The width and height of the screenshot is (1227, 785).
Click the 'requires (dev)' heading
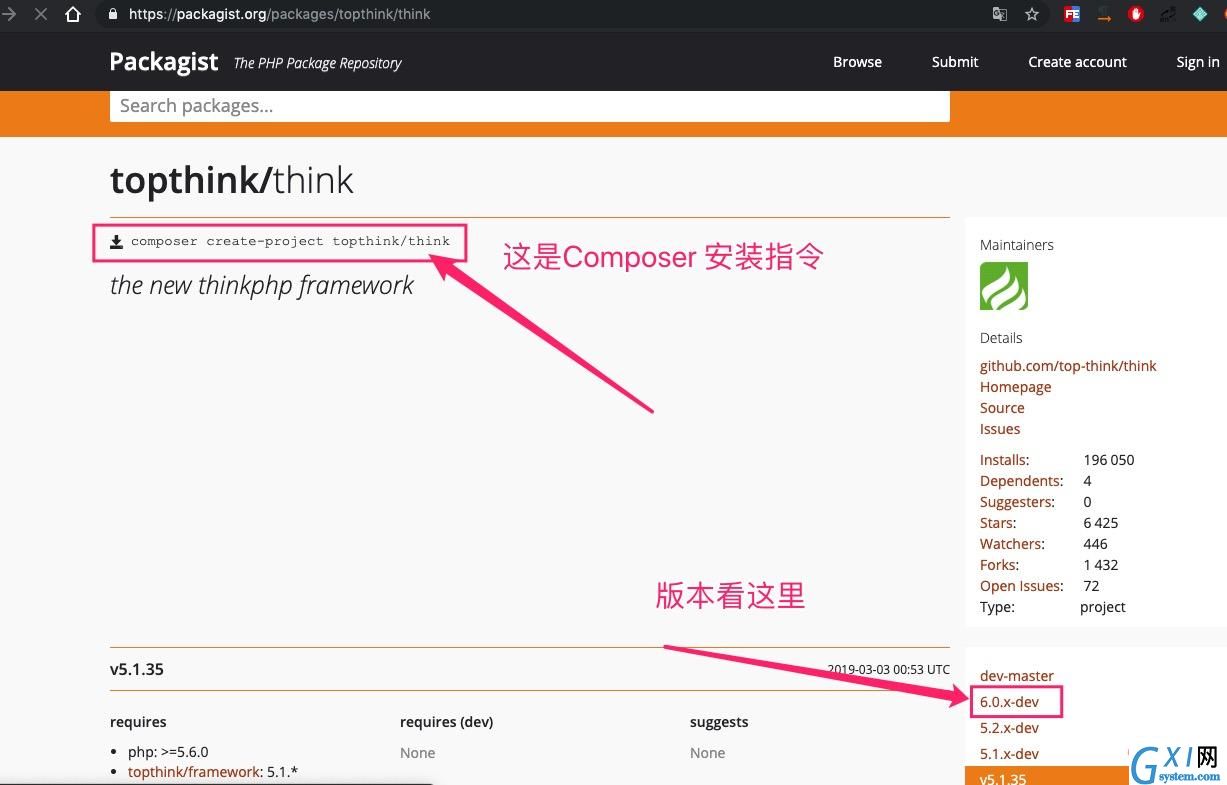[x=446, y=722]
